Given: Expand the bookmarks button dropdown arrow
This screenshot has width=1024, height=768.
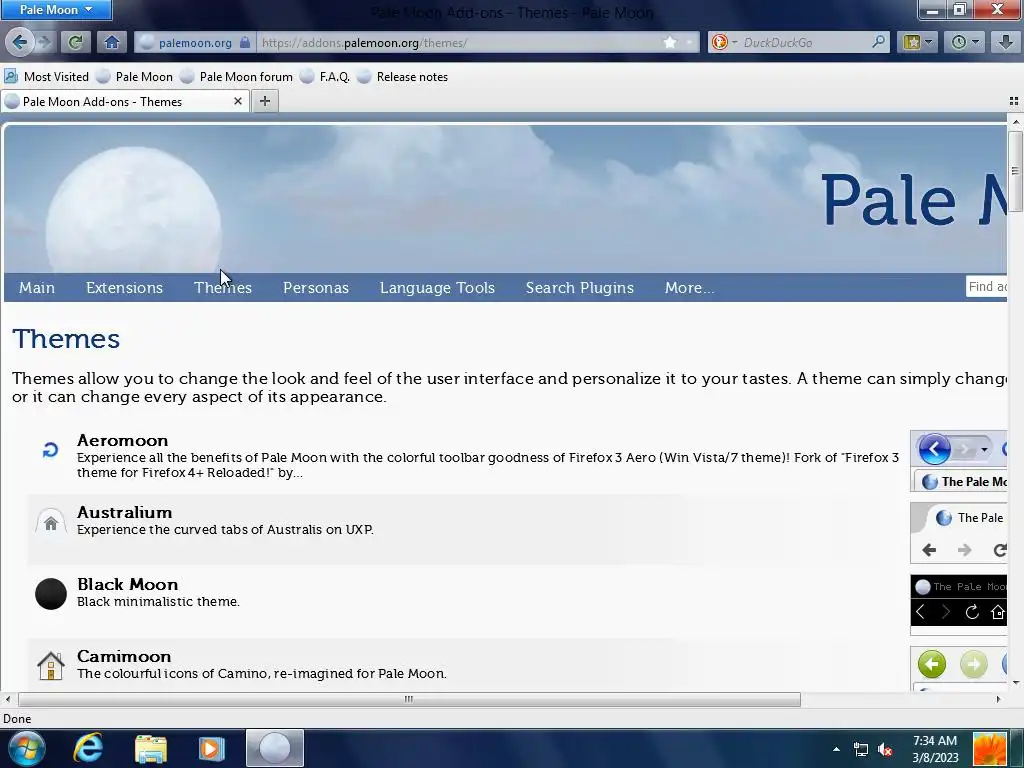Looking at the screenshot, I should tap(929, 42).
